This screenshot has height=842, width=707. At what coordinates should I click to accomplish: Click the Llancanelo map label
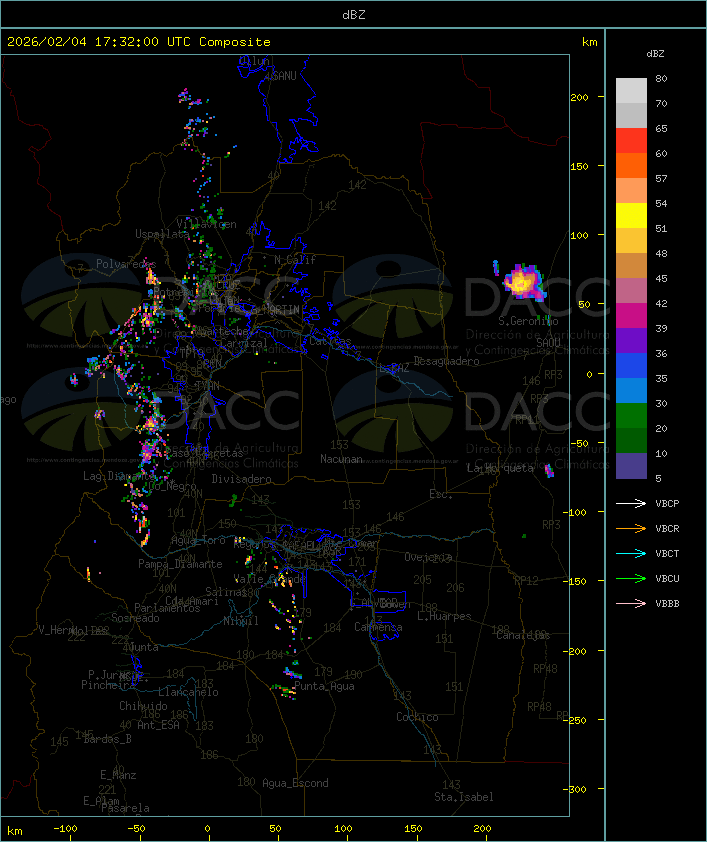(188, 692)
